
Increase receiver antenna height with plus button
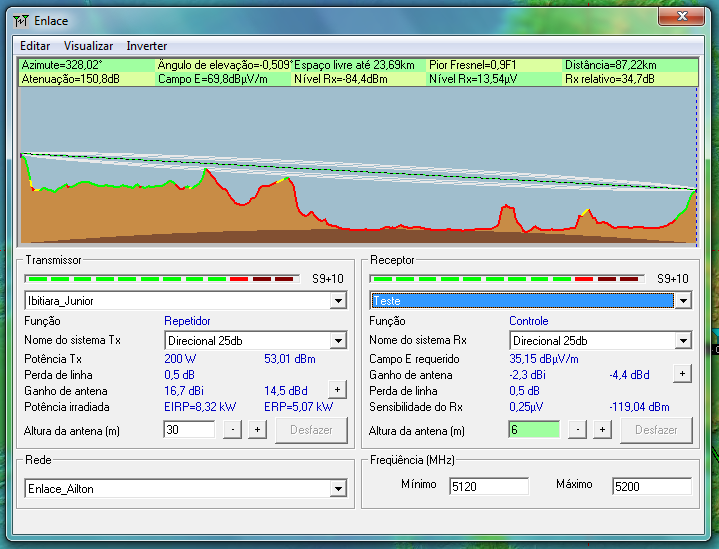[x=602, y=430]
